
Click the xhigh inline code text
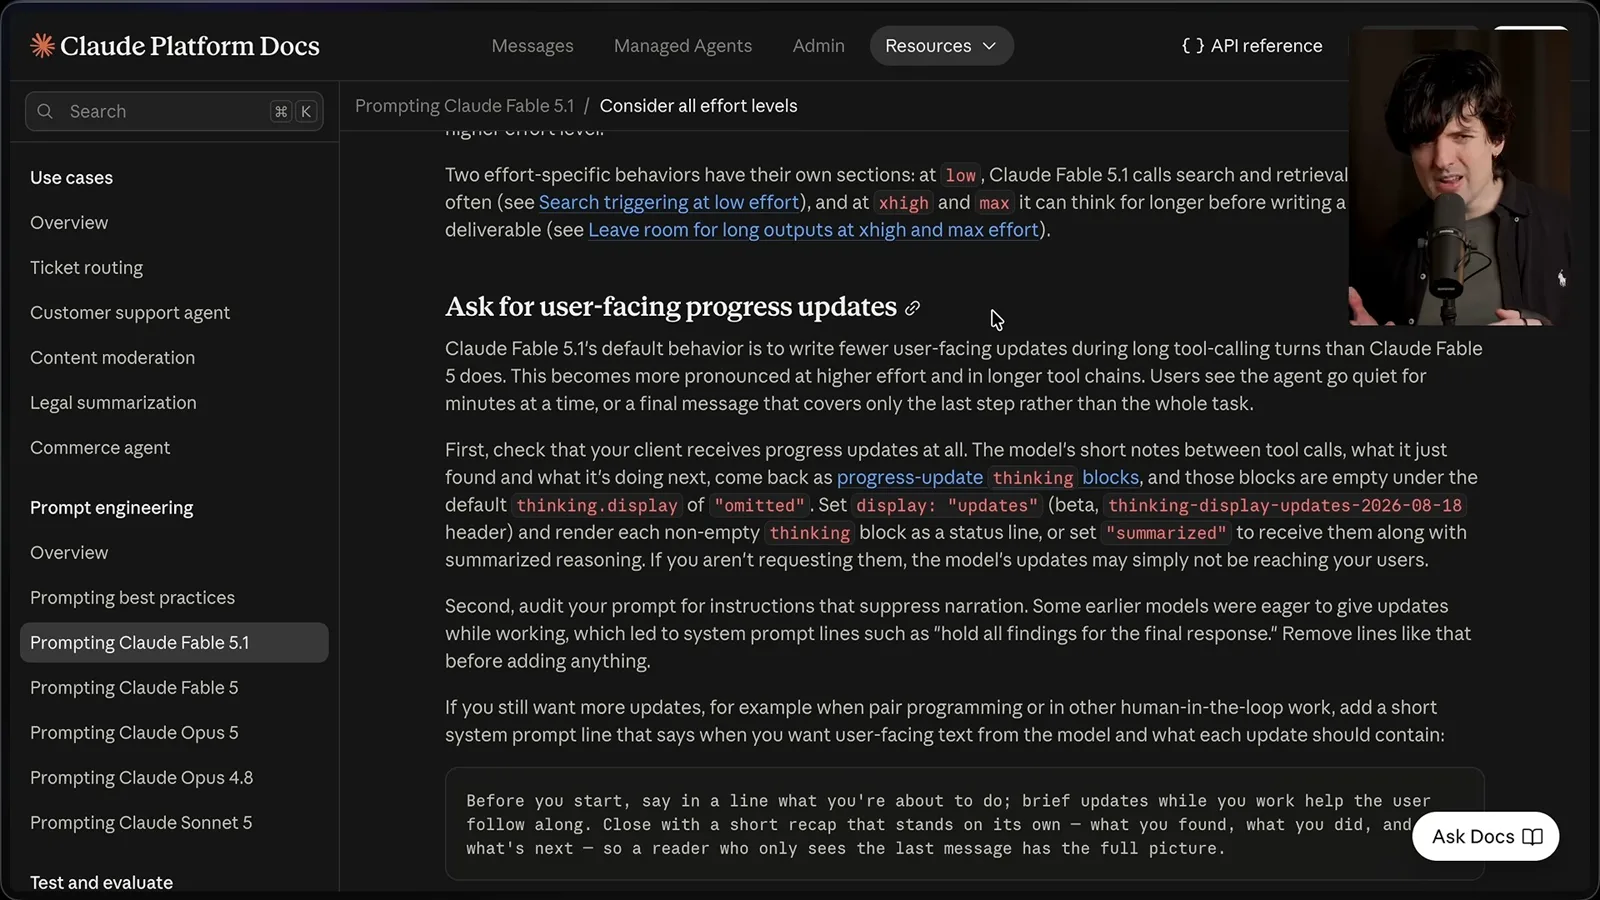click(x=903, y=203)
